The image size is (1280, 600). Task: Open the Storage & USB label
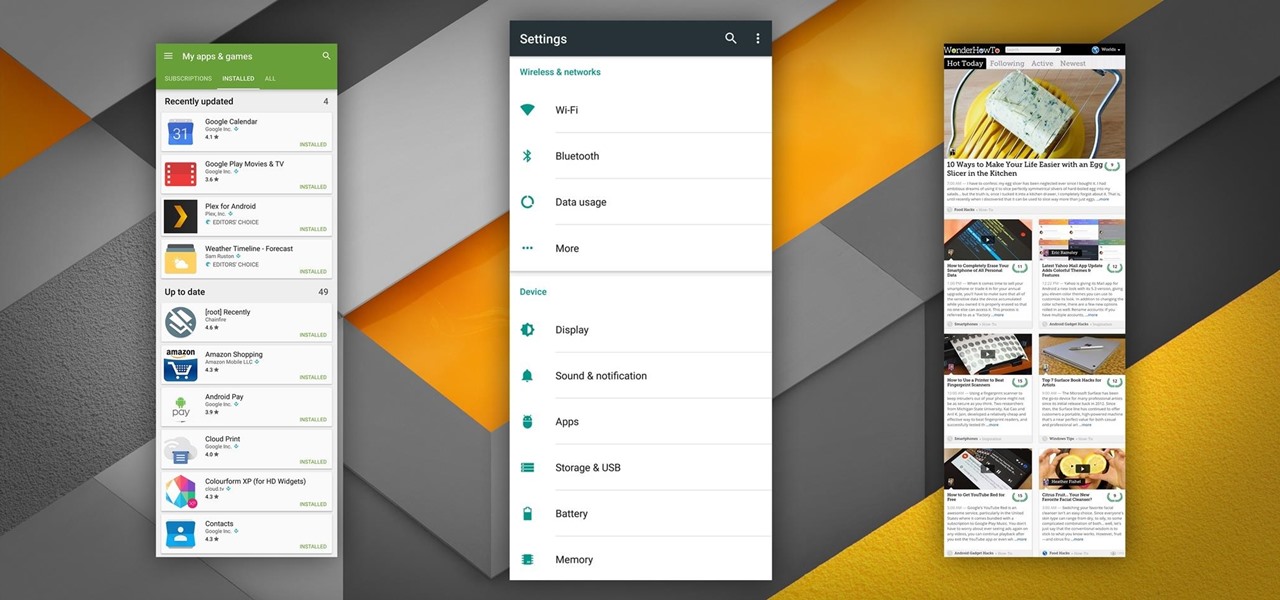(x=588, y=468)
